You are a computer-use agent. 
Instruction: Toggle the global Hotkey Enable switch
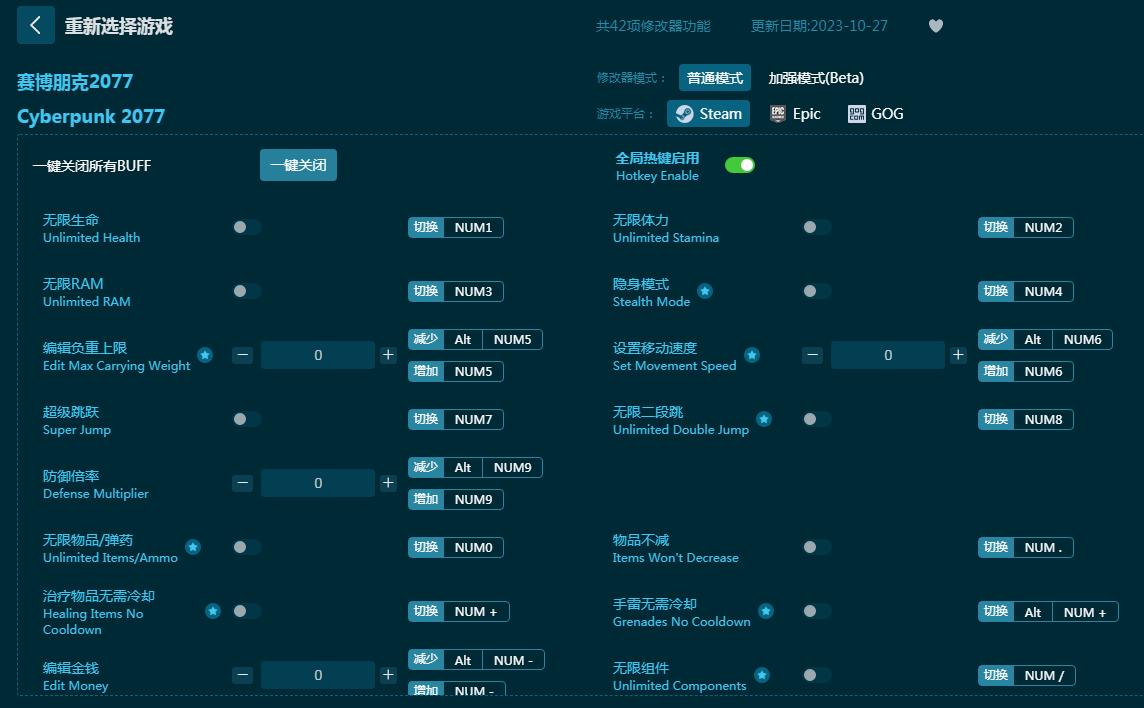pyautogui.click(x=740, y=166)
